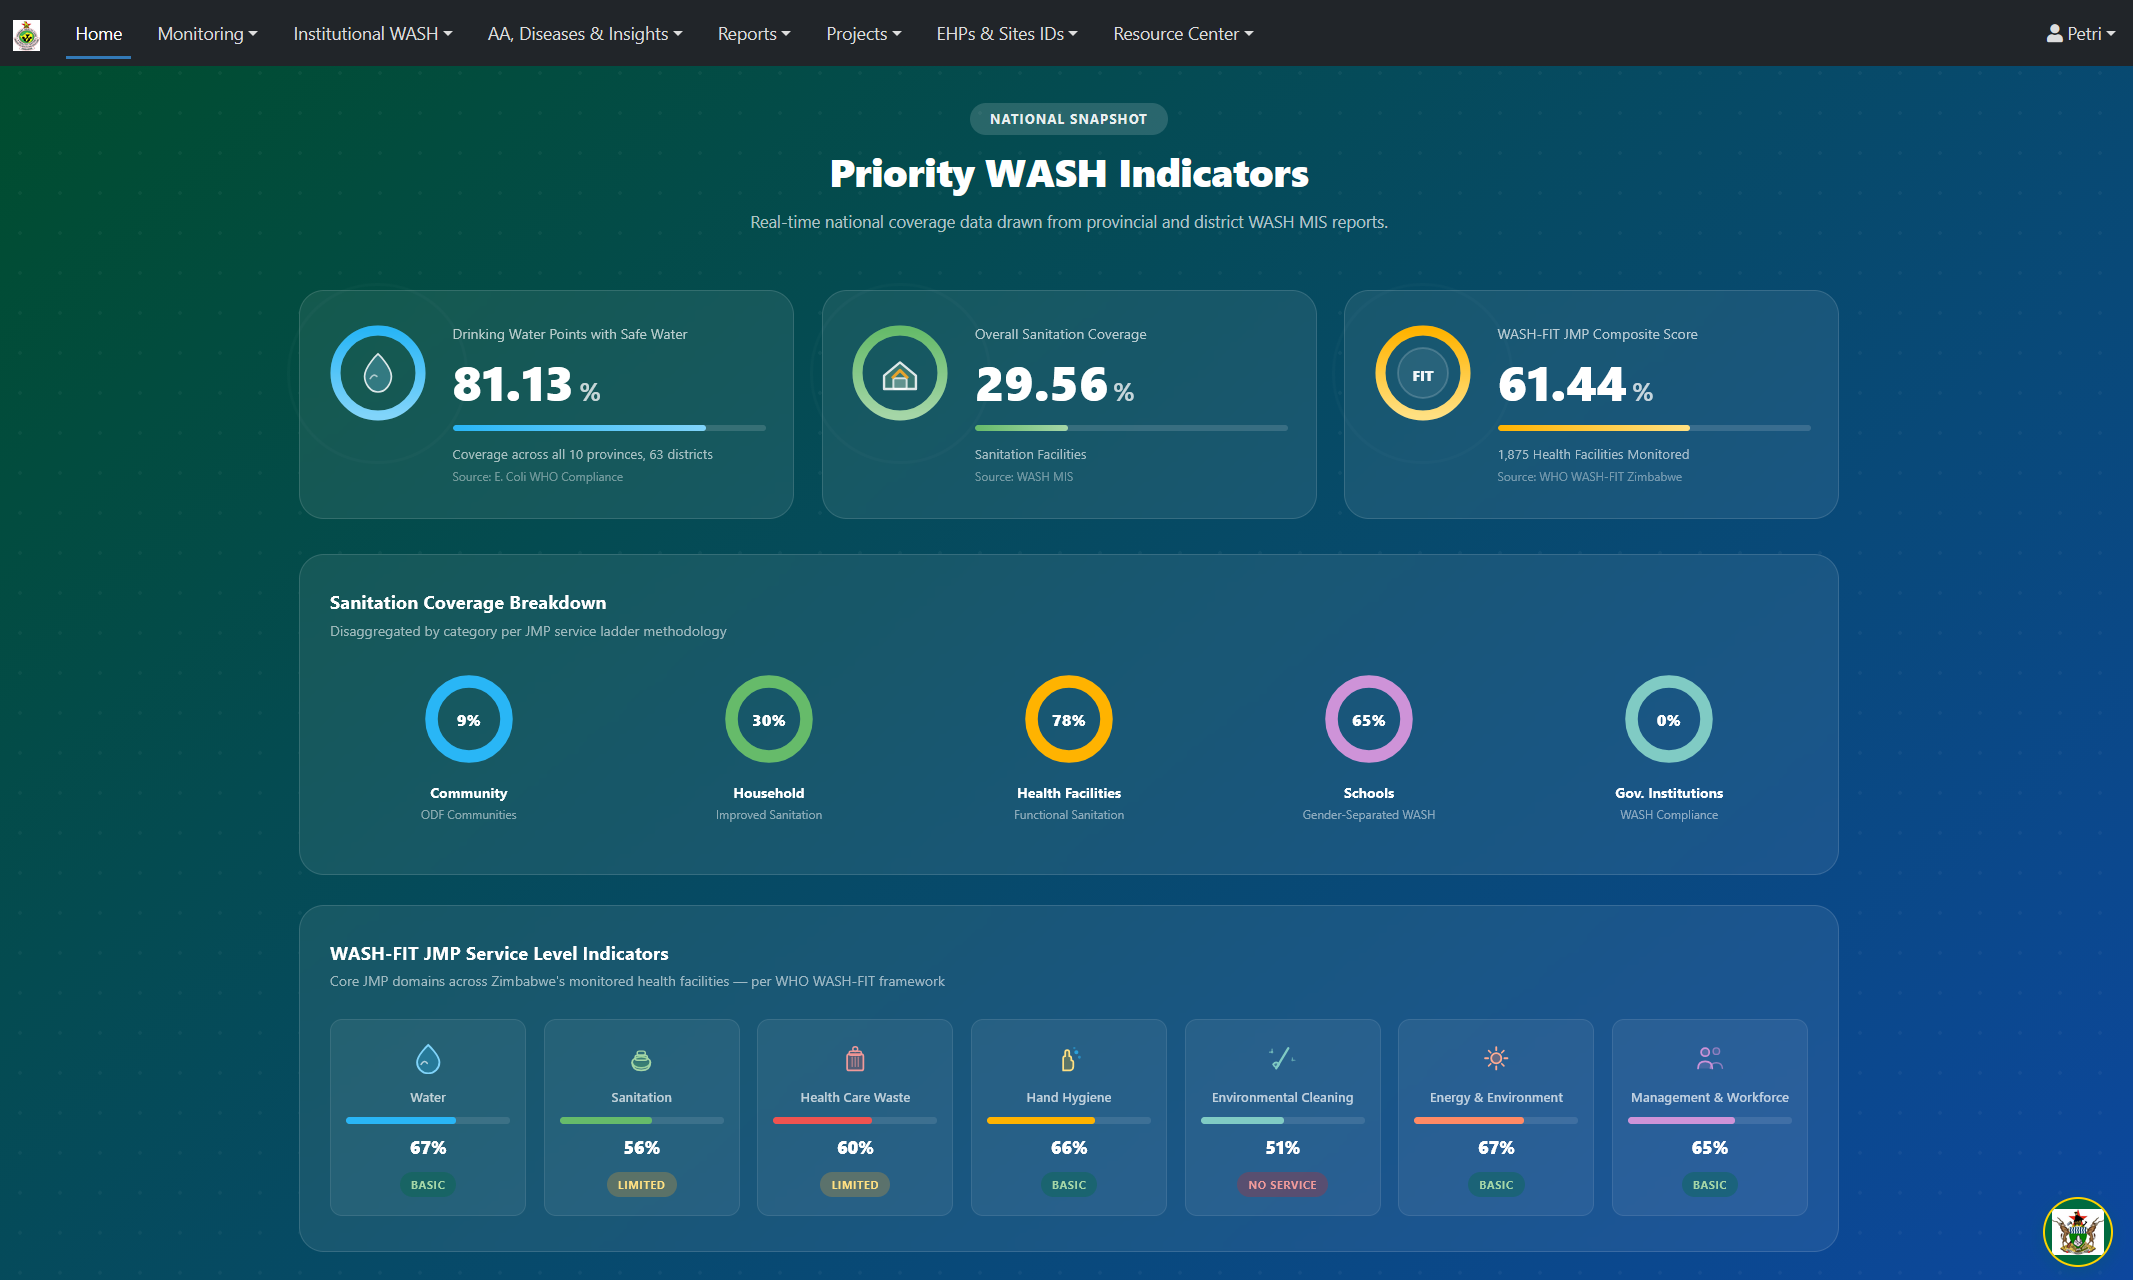
Task: Click the Environmental Cleaning broom icon
Action: click(1282, 1058)
